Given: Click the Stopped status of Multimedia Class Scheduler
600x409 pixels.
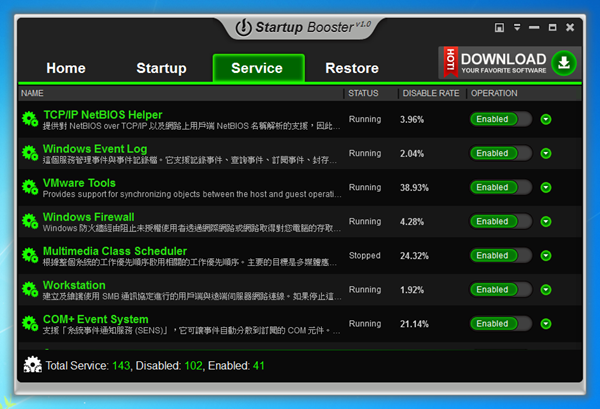Looking at the screenshot, I should [x=364, y=255].
